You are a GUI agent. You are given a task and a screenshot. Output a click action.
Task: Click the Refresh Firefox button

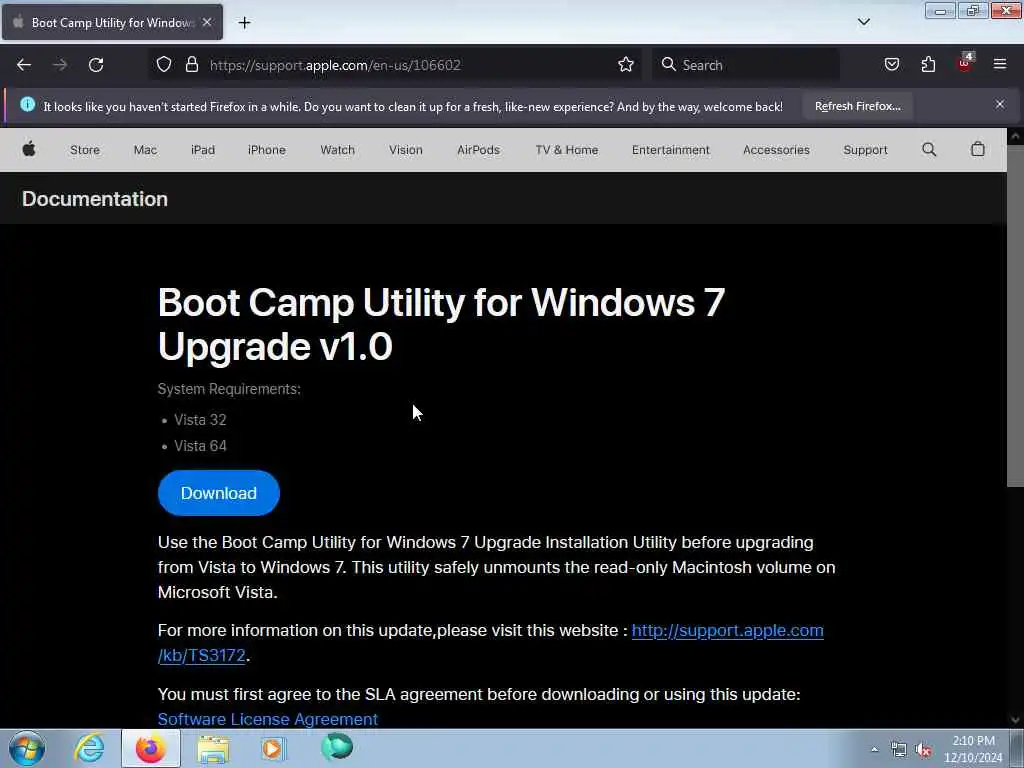(x=857, y=106)
